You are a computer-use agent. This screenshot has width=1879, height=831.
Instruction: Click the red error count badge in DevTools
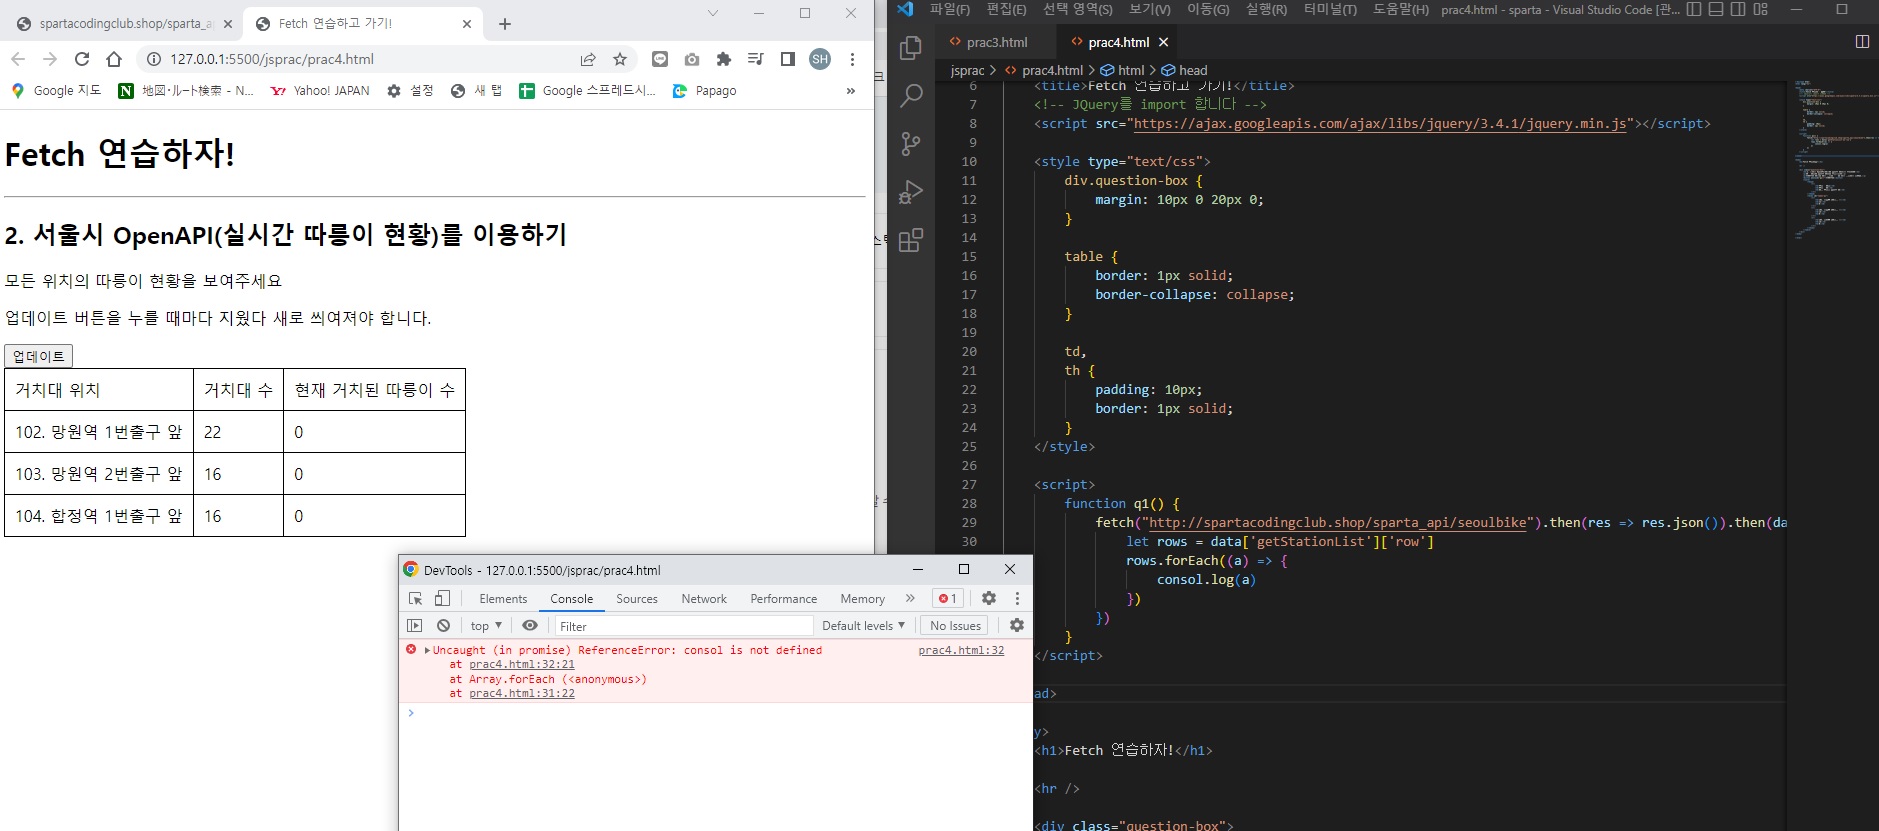[947, 598]
